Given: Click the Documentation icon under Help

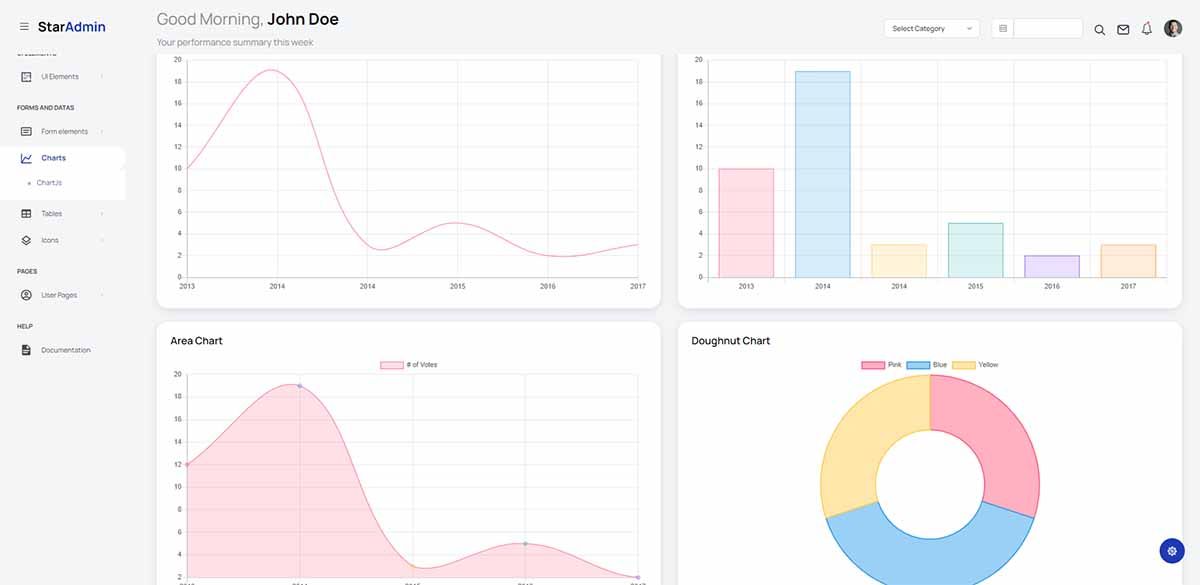Looking at the screenshot, I should pos(25,349).
